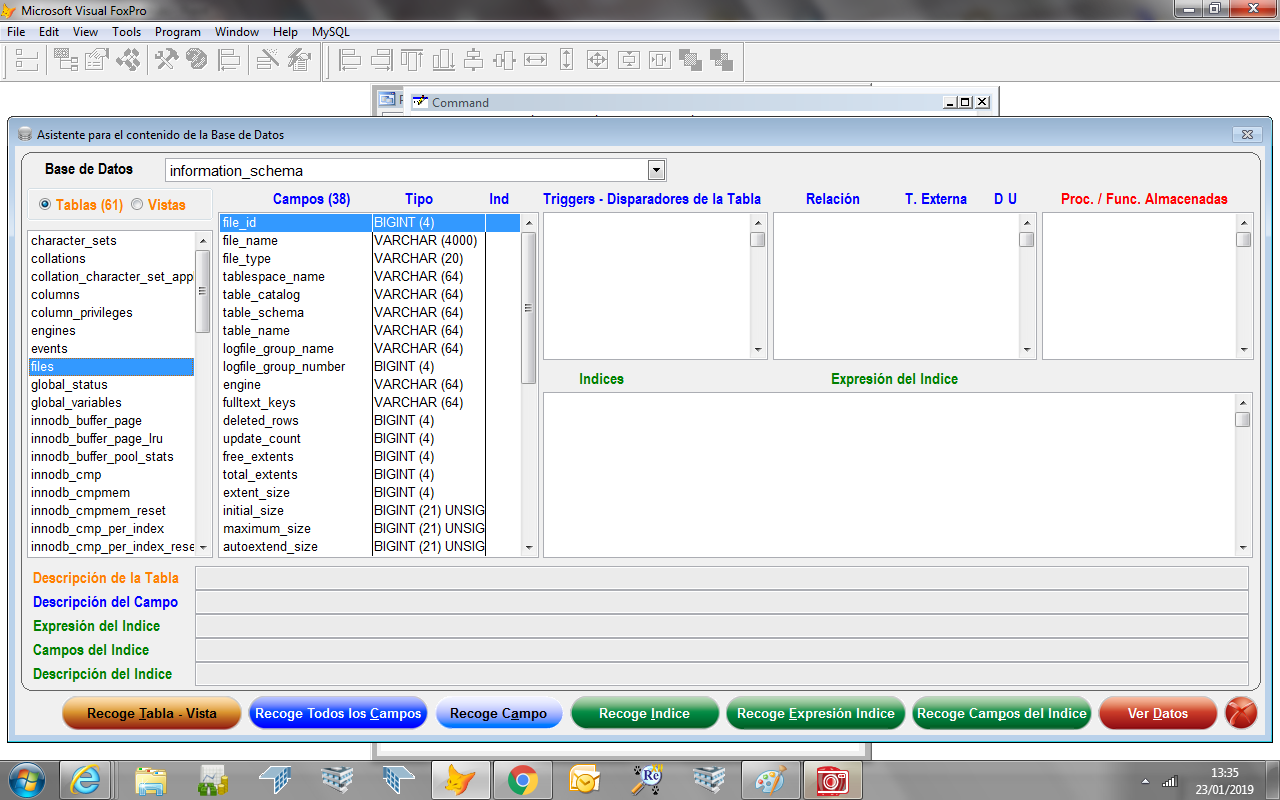Open the Properties Window toolbar icon
This screenshot has width=1280, height=800.
point(97,60)
